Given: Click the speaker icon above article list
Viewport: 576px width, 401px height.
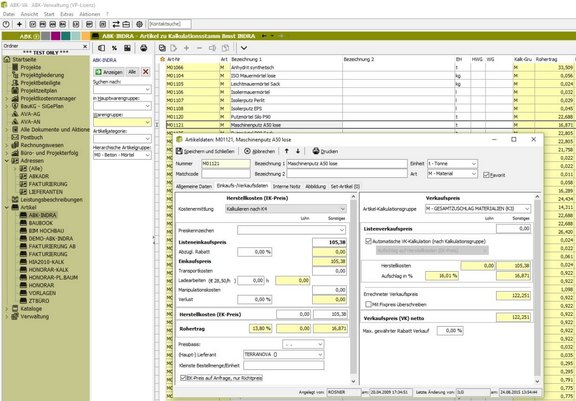Looking at the screenshot, I should (x=212, y=48).
